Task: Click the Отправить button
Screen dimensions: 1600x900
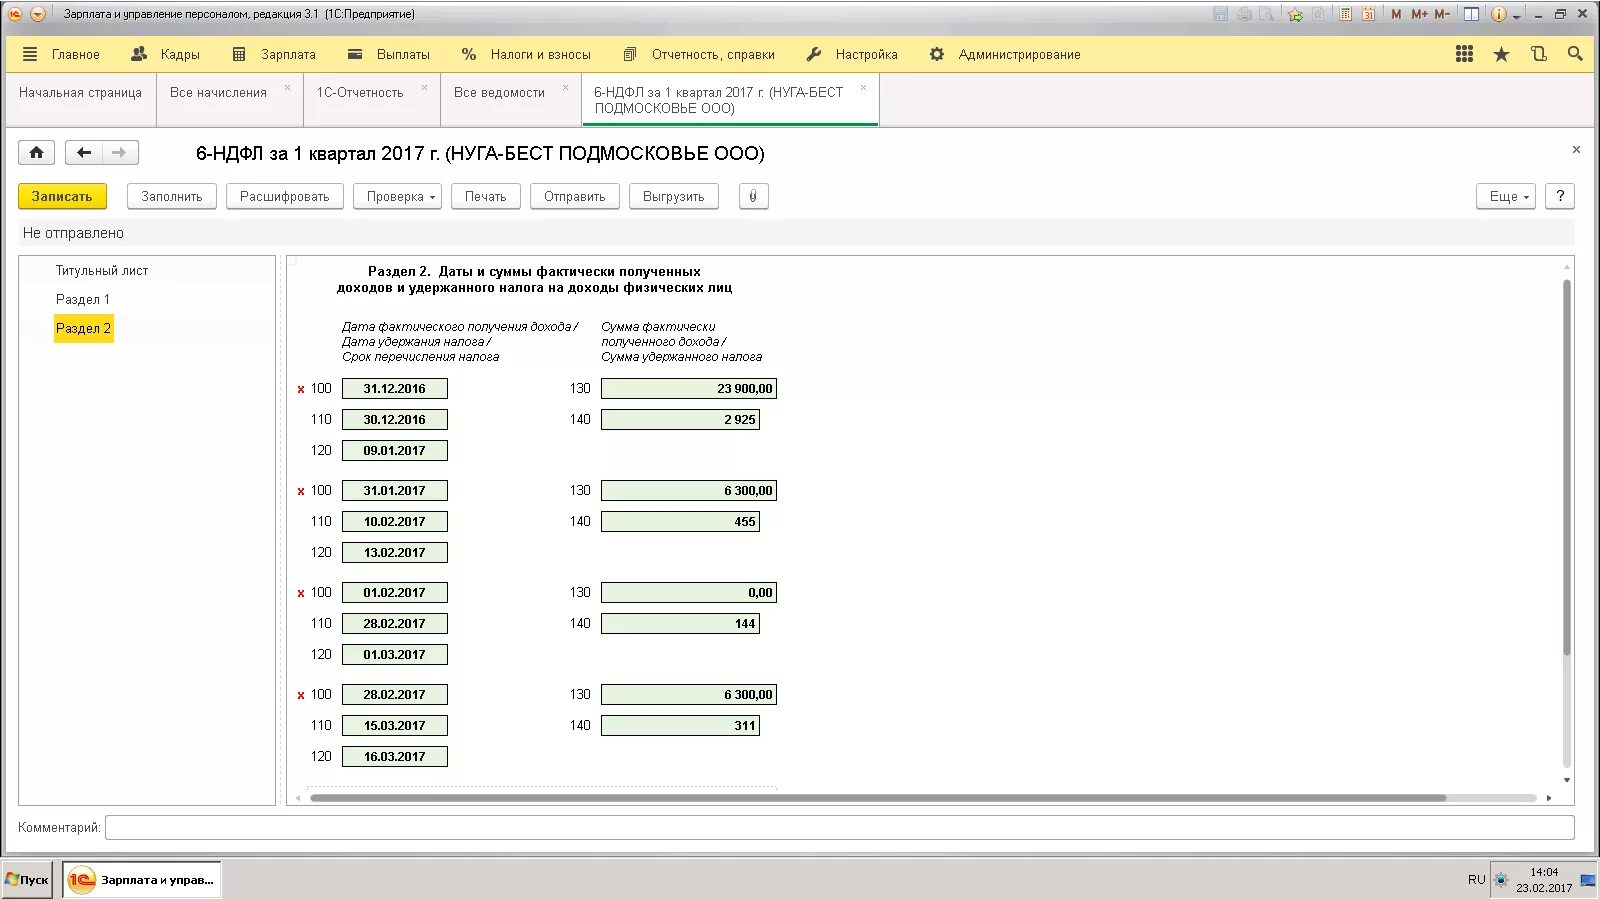Action: pos(575,196)
